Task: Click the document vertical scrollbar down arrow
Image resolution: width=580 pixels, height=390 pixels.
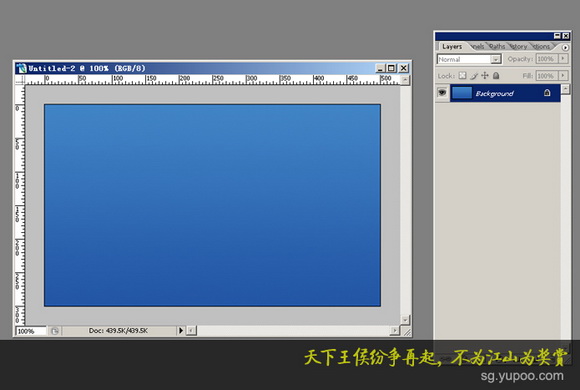Action: (405, 319)
